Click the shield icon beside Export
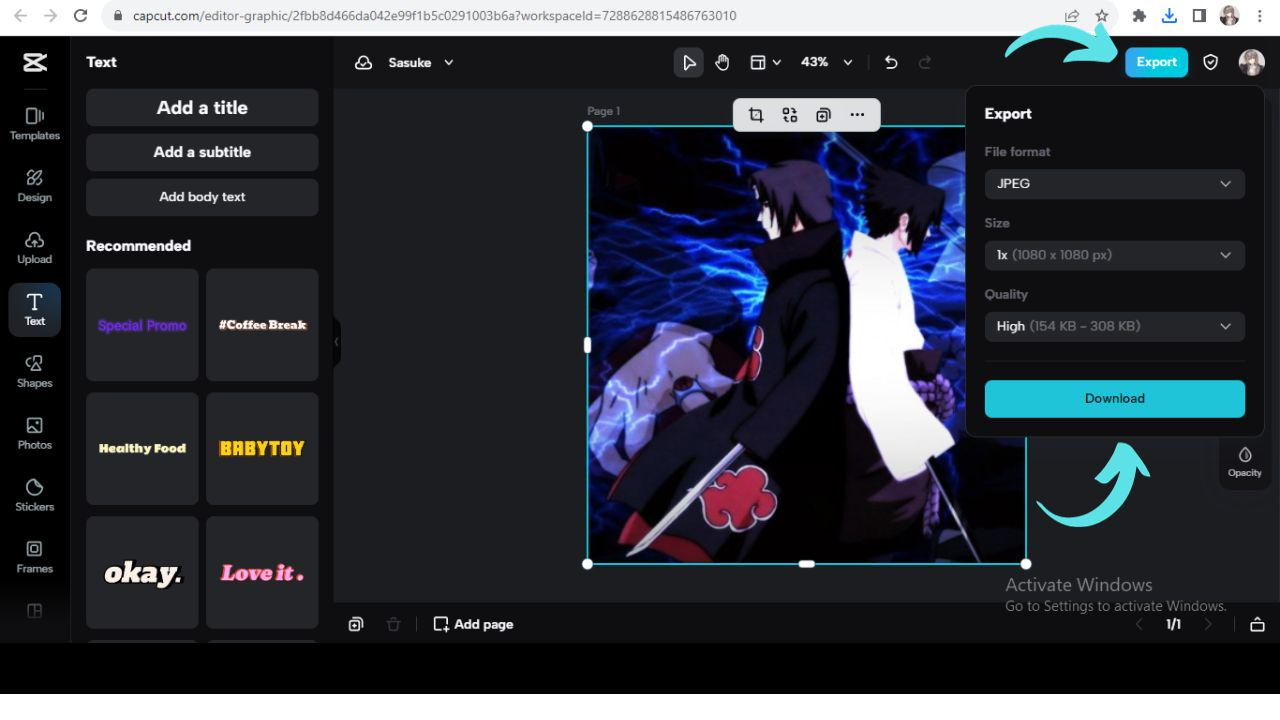 pos(1210,62)
